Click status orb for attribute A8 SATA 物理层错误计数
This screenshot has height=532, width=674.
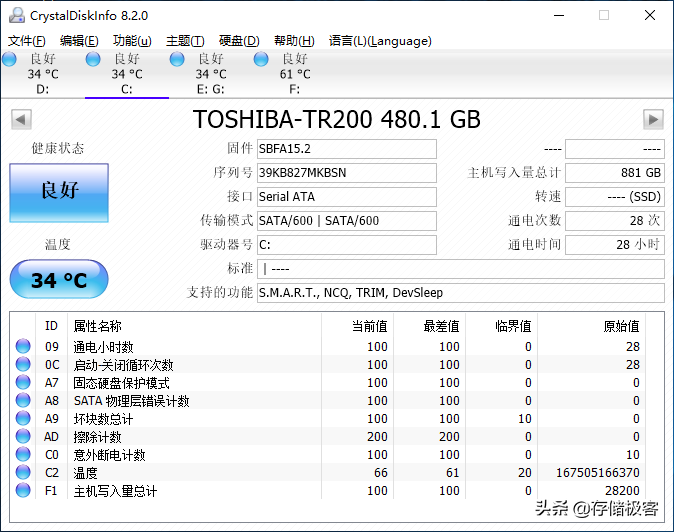(x=23, y=400)
